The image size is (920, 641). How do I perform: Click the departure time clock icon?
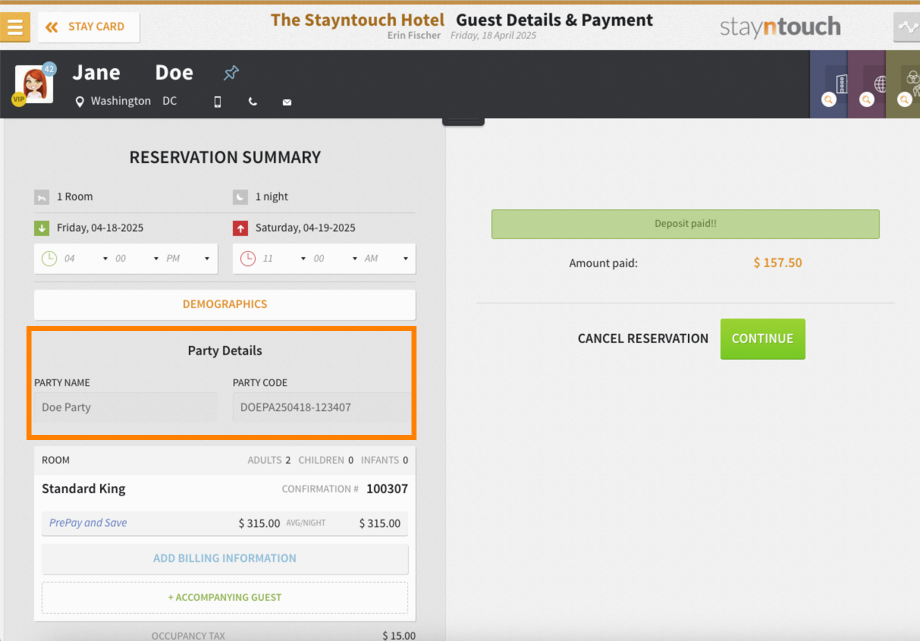click(248, 258)
